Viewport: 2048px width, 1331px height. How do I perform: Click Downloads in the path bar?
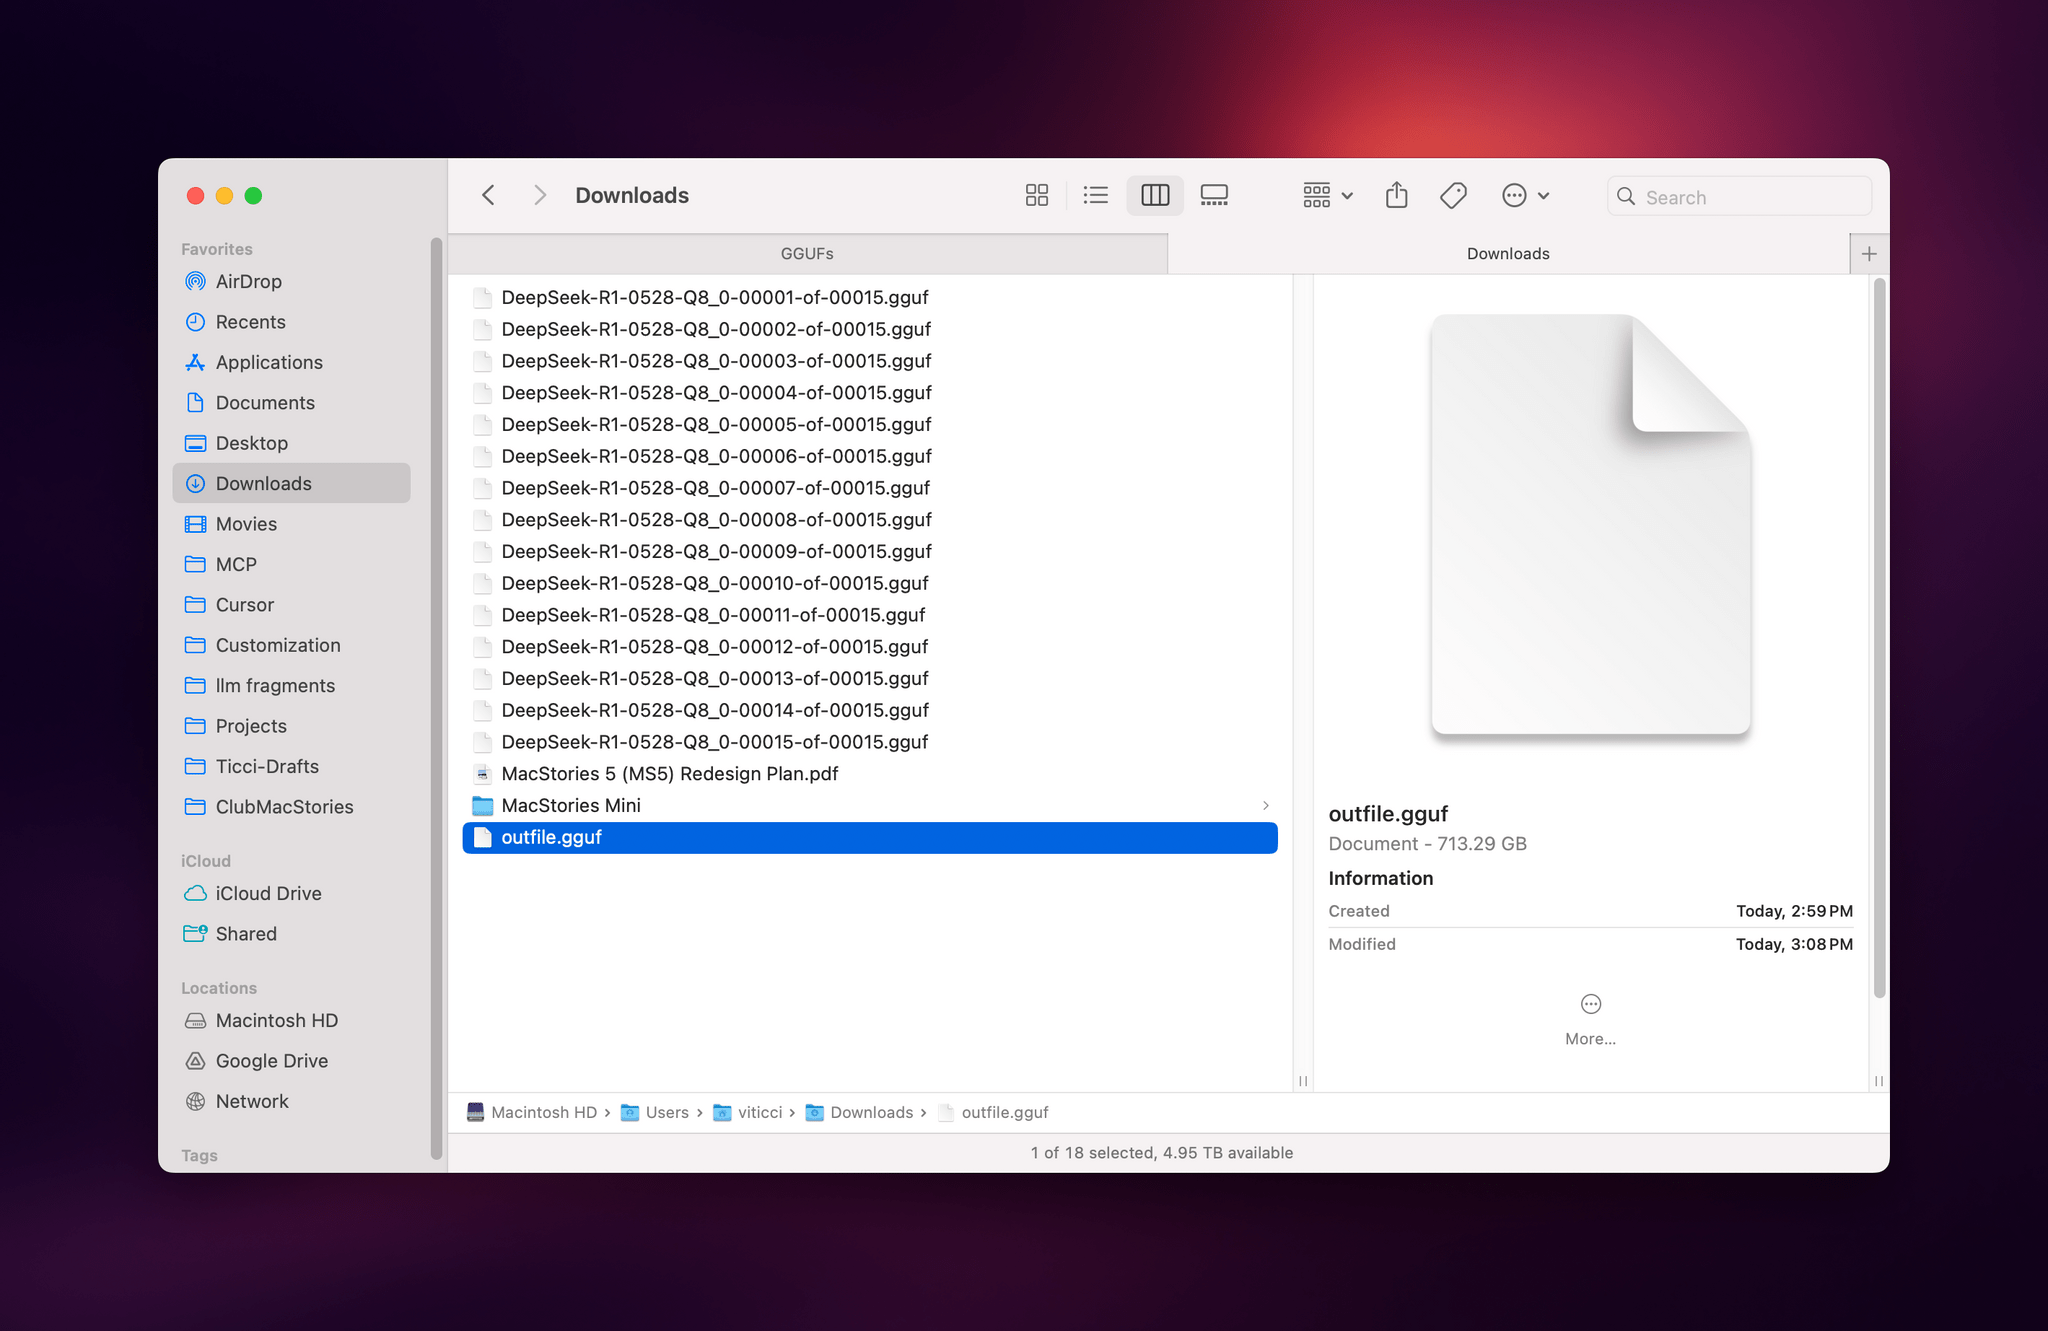[x=860, y=1112]
